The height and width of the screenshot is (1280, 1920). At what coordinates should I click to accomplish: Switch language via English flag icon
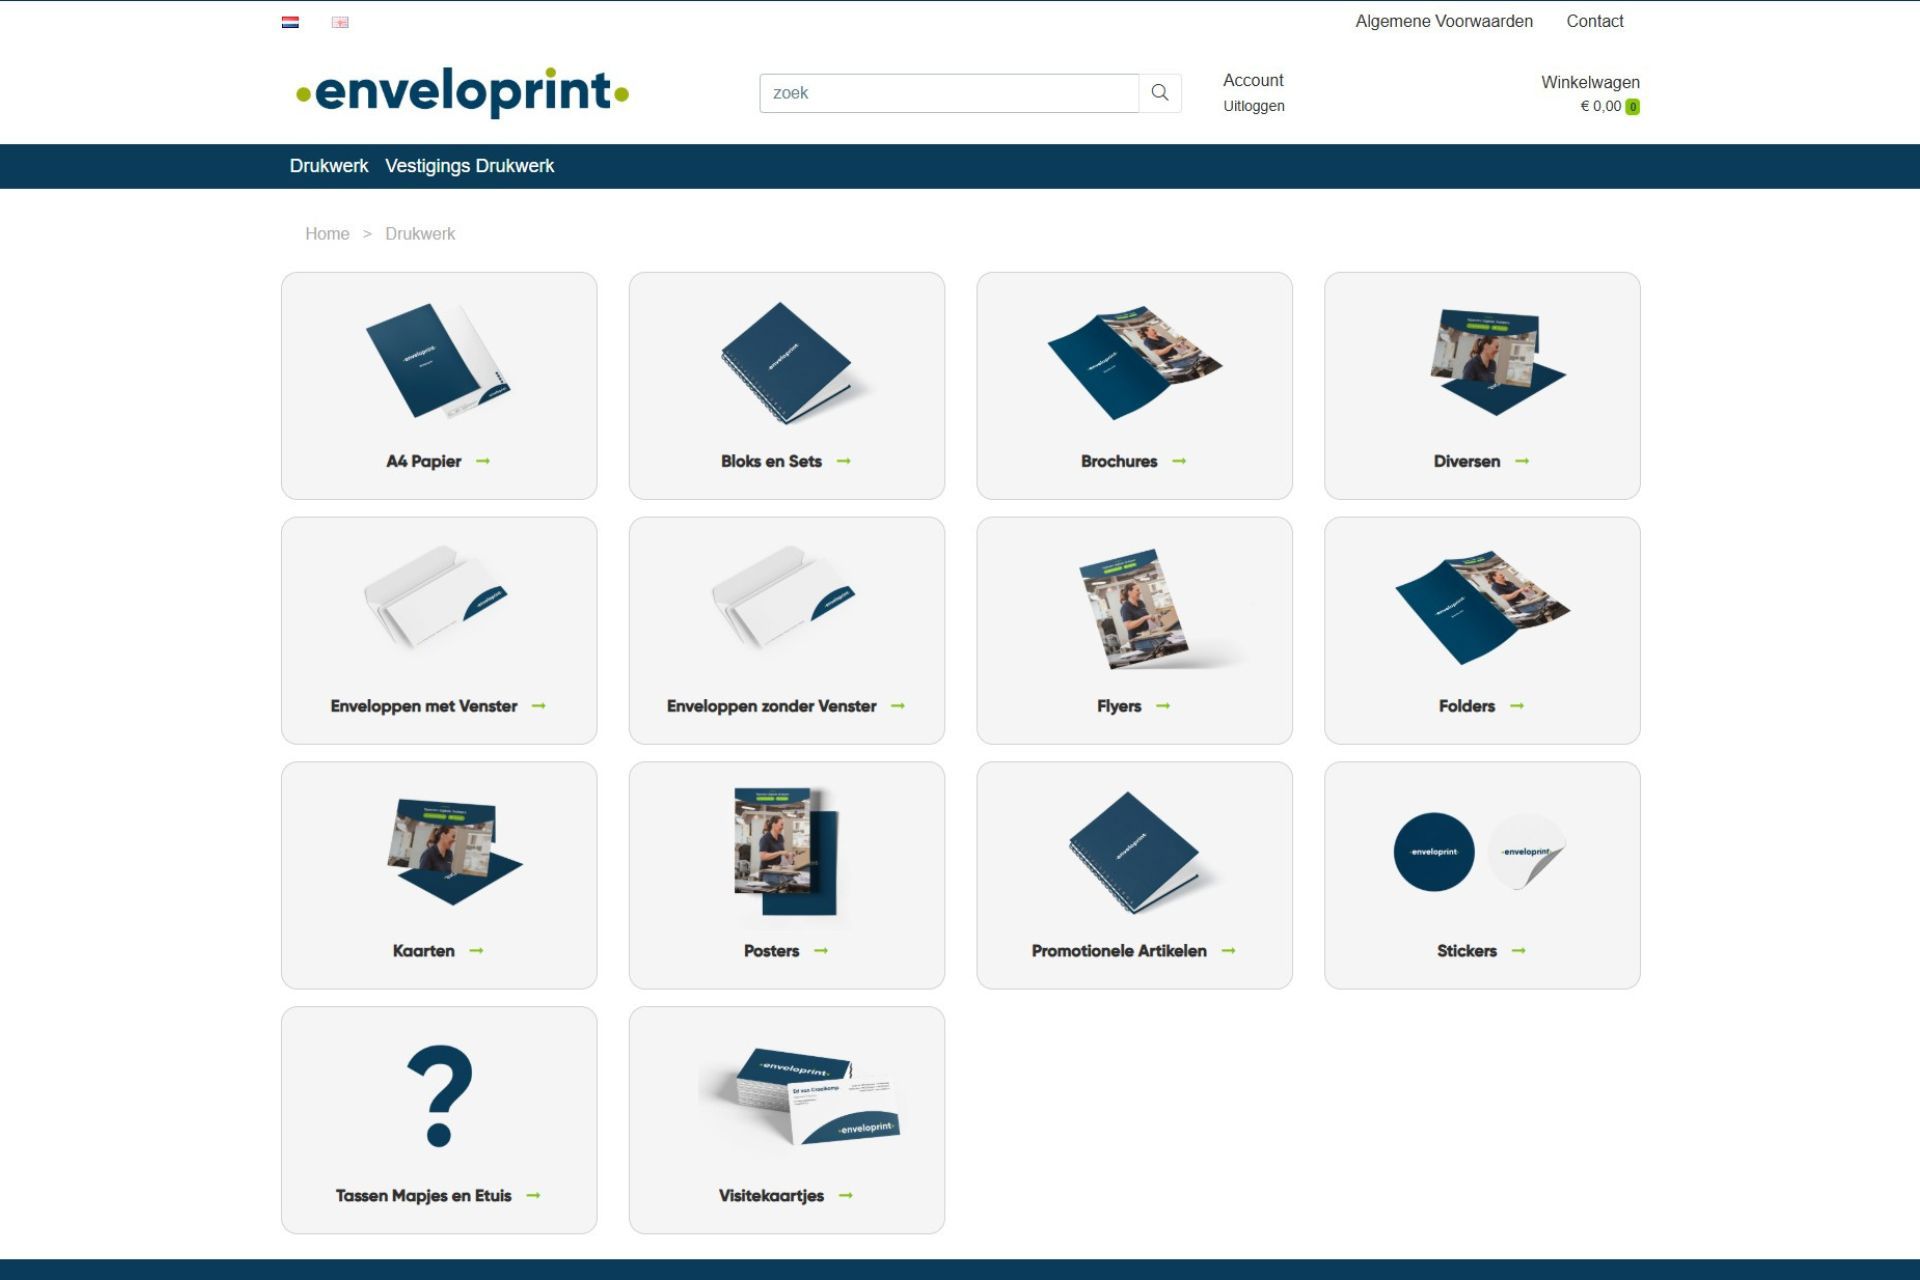pyautogui.click(x=340, y=22)
